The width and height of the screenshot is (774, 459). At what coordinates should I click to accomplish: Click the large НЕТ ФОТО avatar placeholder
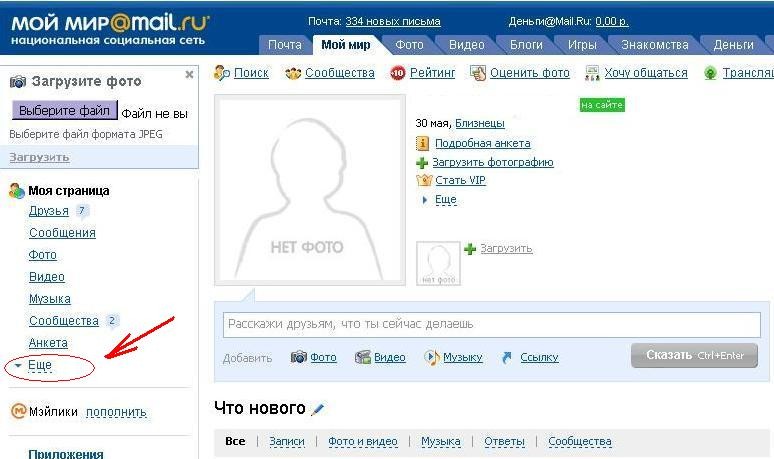point(310,191)
